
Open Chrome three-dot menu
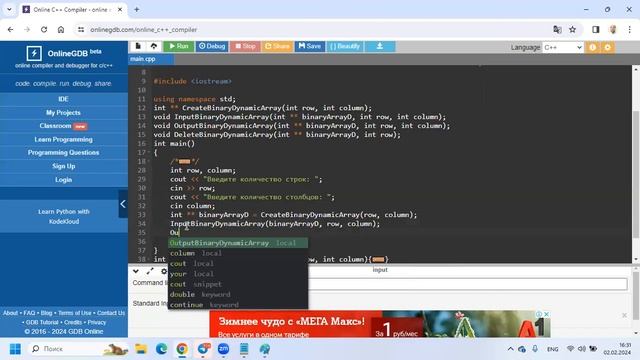click(629, 29)
